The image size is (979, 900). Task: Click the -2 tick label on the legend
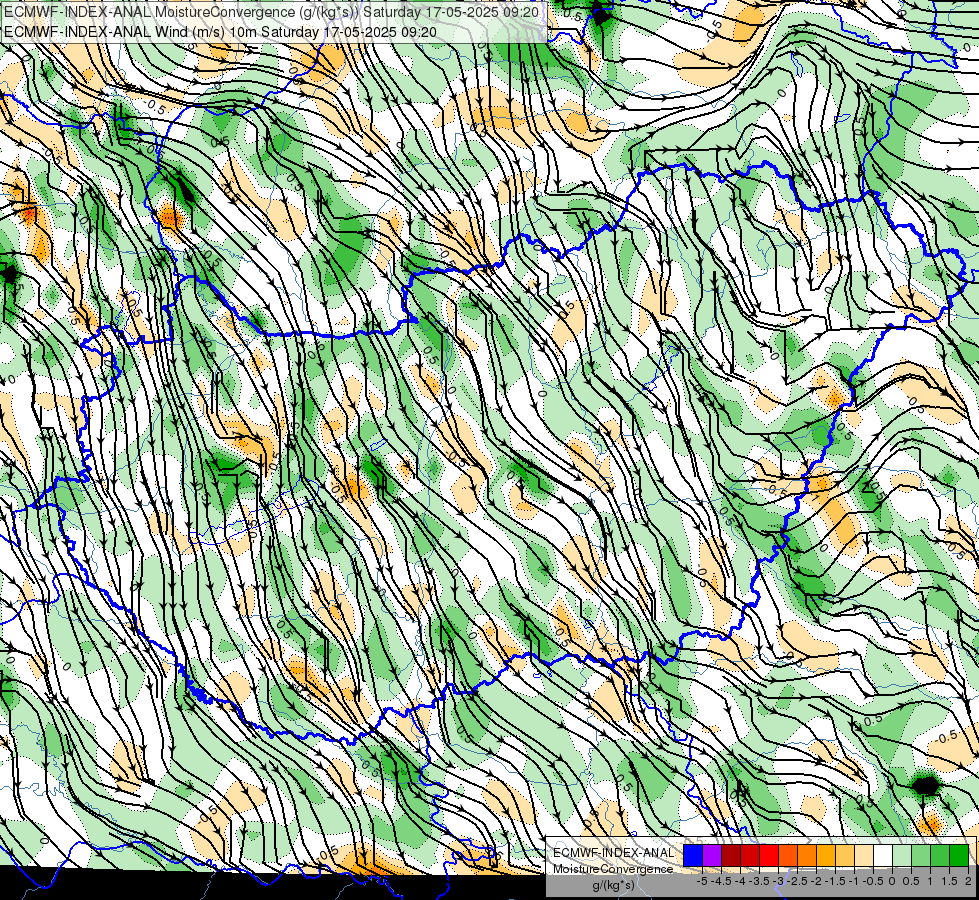coord(816,881)
